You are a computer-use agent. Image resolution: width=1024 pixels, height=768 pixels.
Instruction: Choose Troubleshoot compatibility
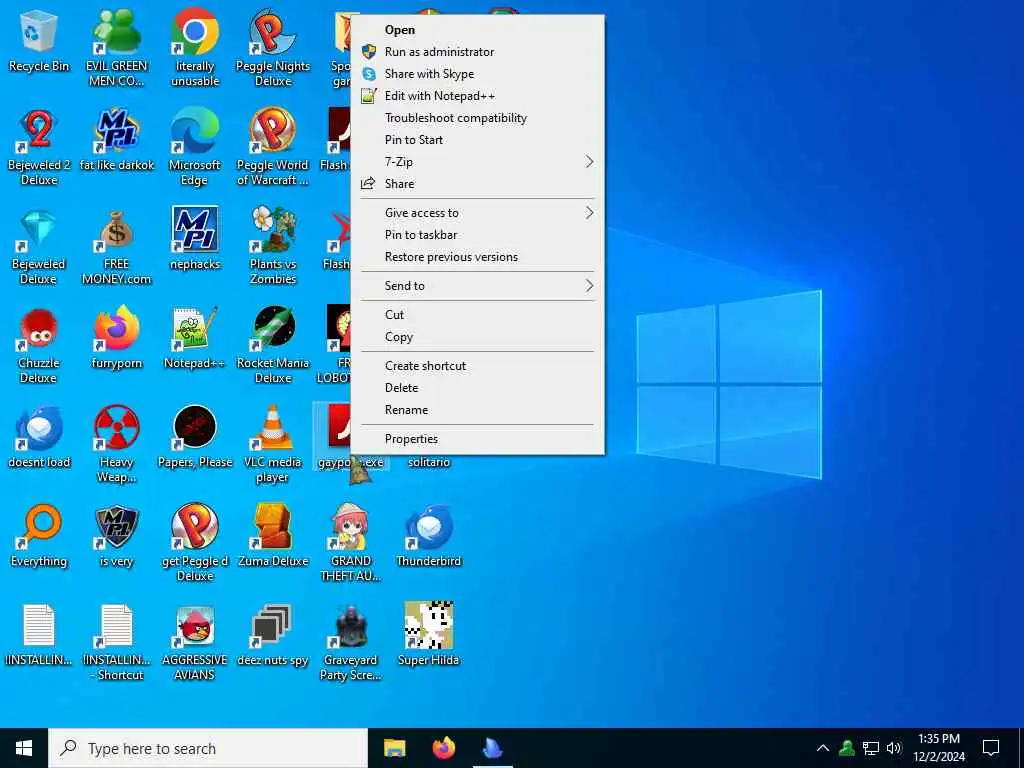tap(477, 118)
